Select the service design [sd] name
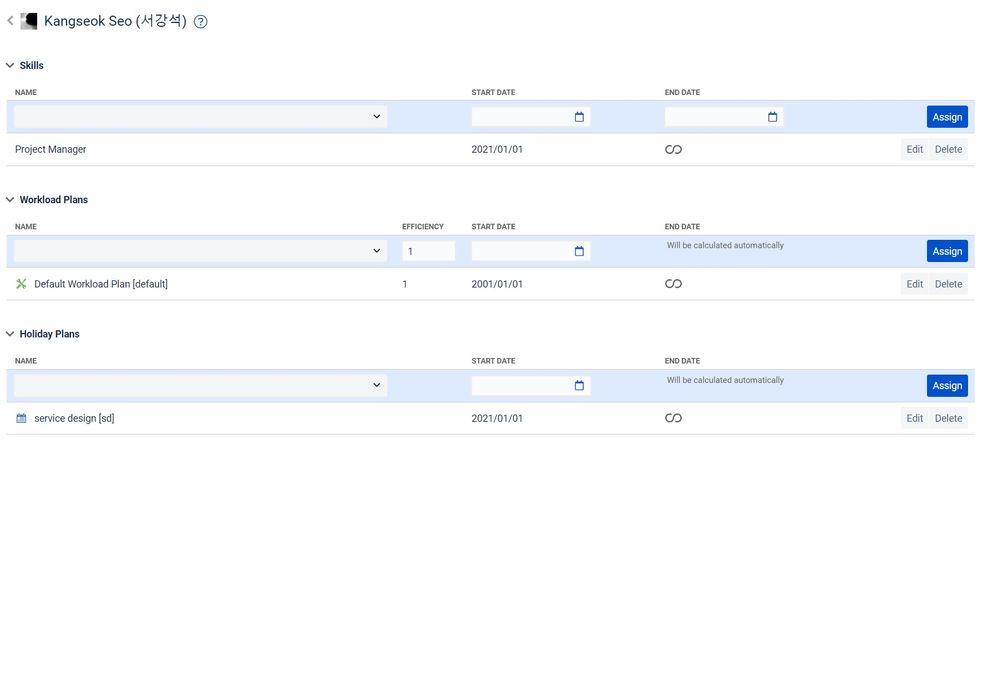The image size is (998, 696). click(74, 419)
